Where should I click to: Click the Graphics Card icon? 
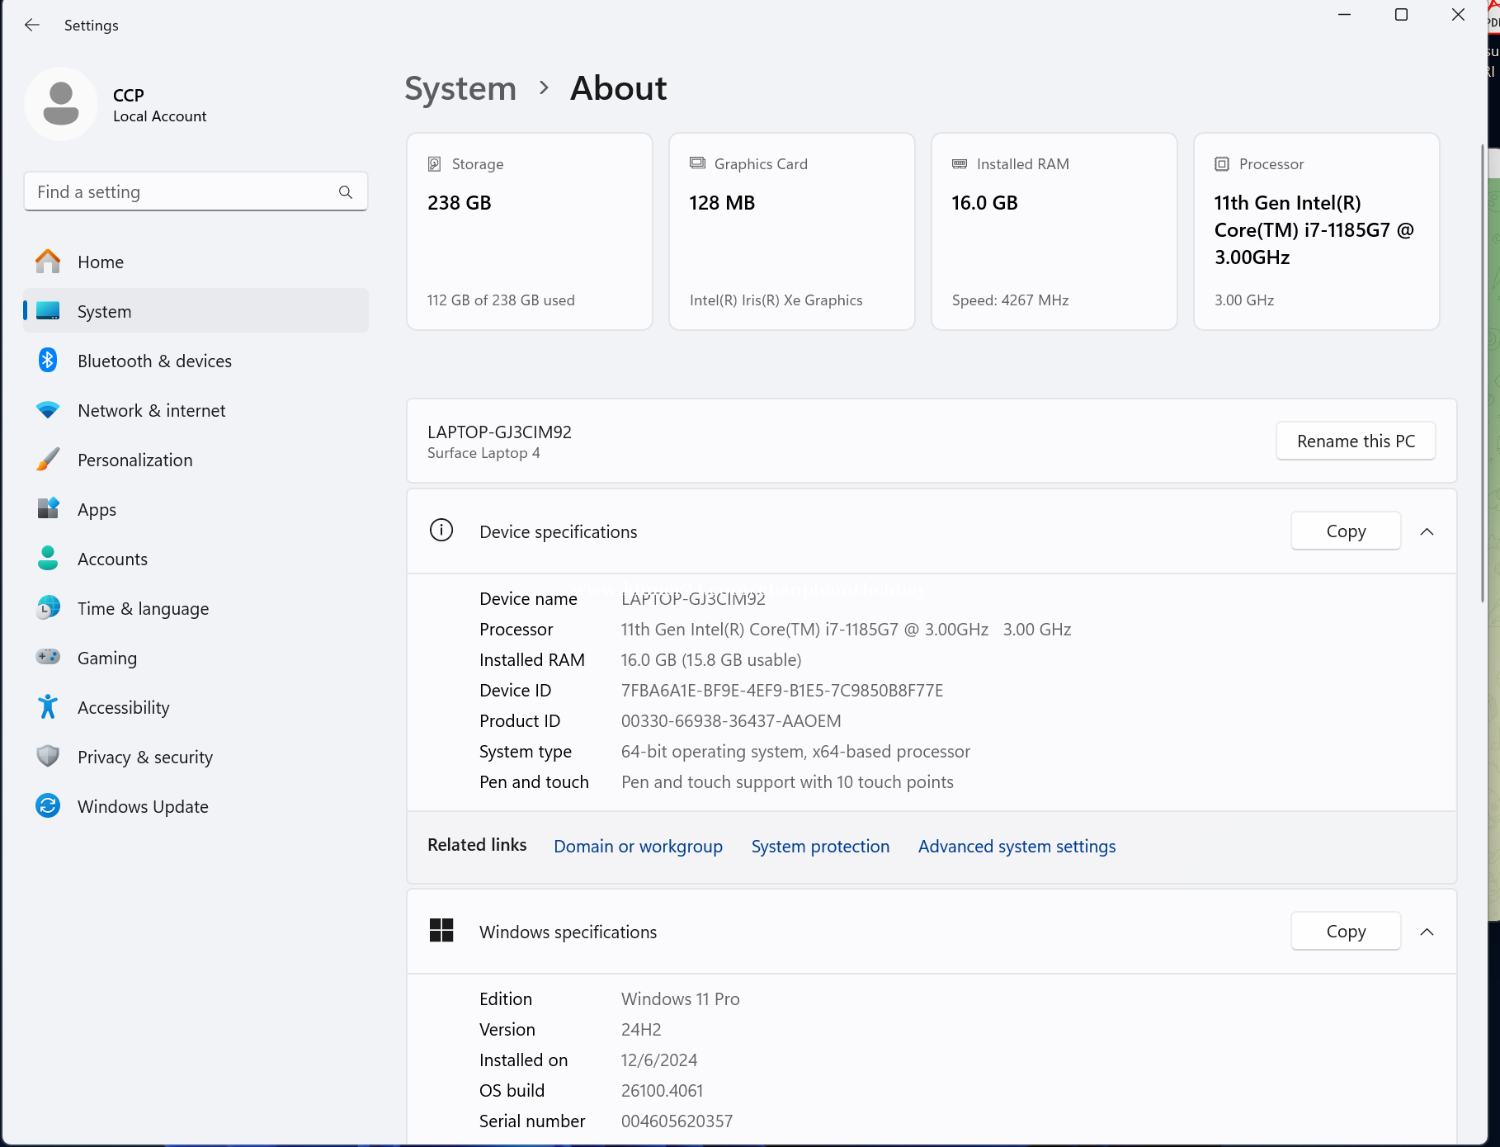697,163
